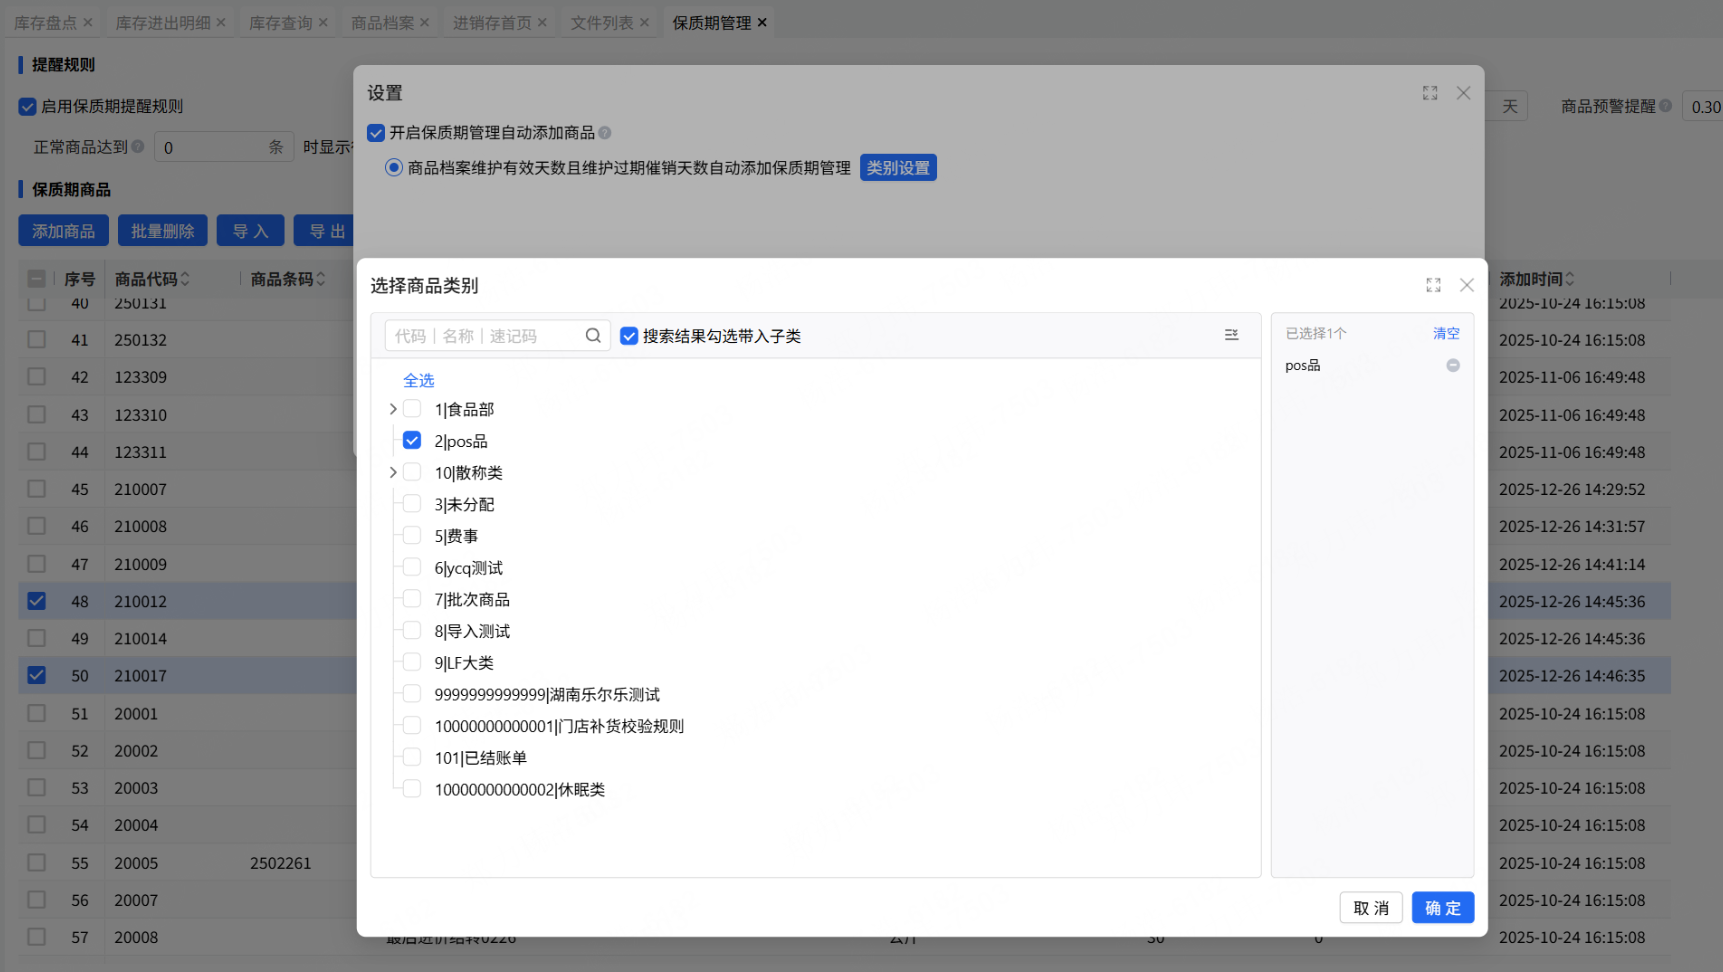Screen dimensions: 1723x972
Task: Uncheck row 48 in product table
Action: [x=37, y=601]
